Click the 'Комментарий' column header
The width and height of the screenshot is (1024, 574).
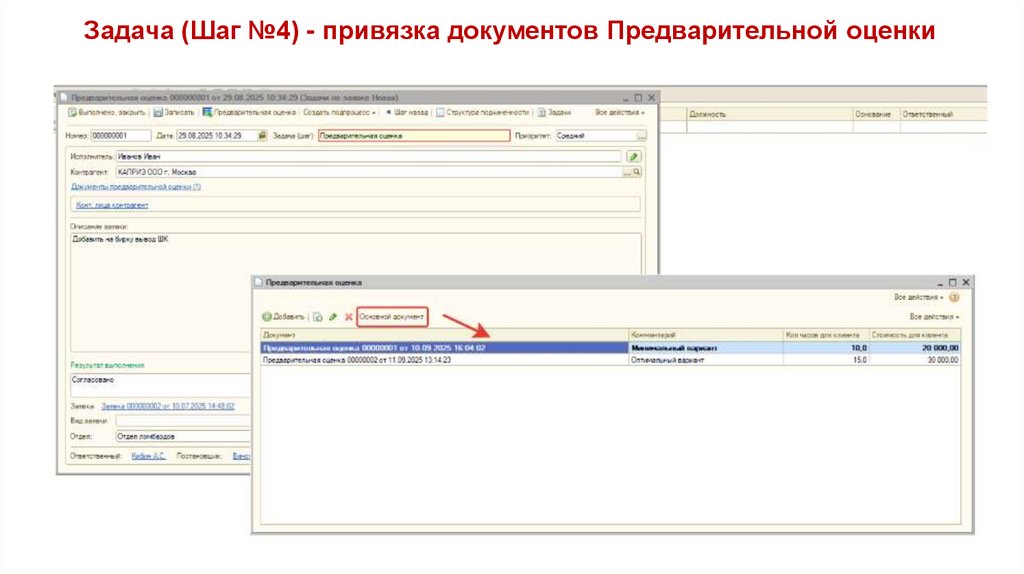(705, 335)
